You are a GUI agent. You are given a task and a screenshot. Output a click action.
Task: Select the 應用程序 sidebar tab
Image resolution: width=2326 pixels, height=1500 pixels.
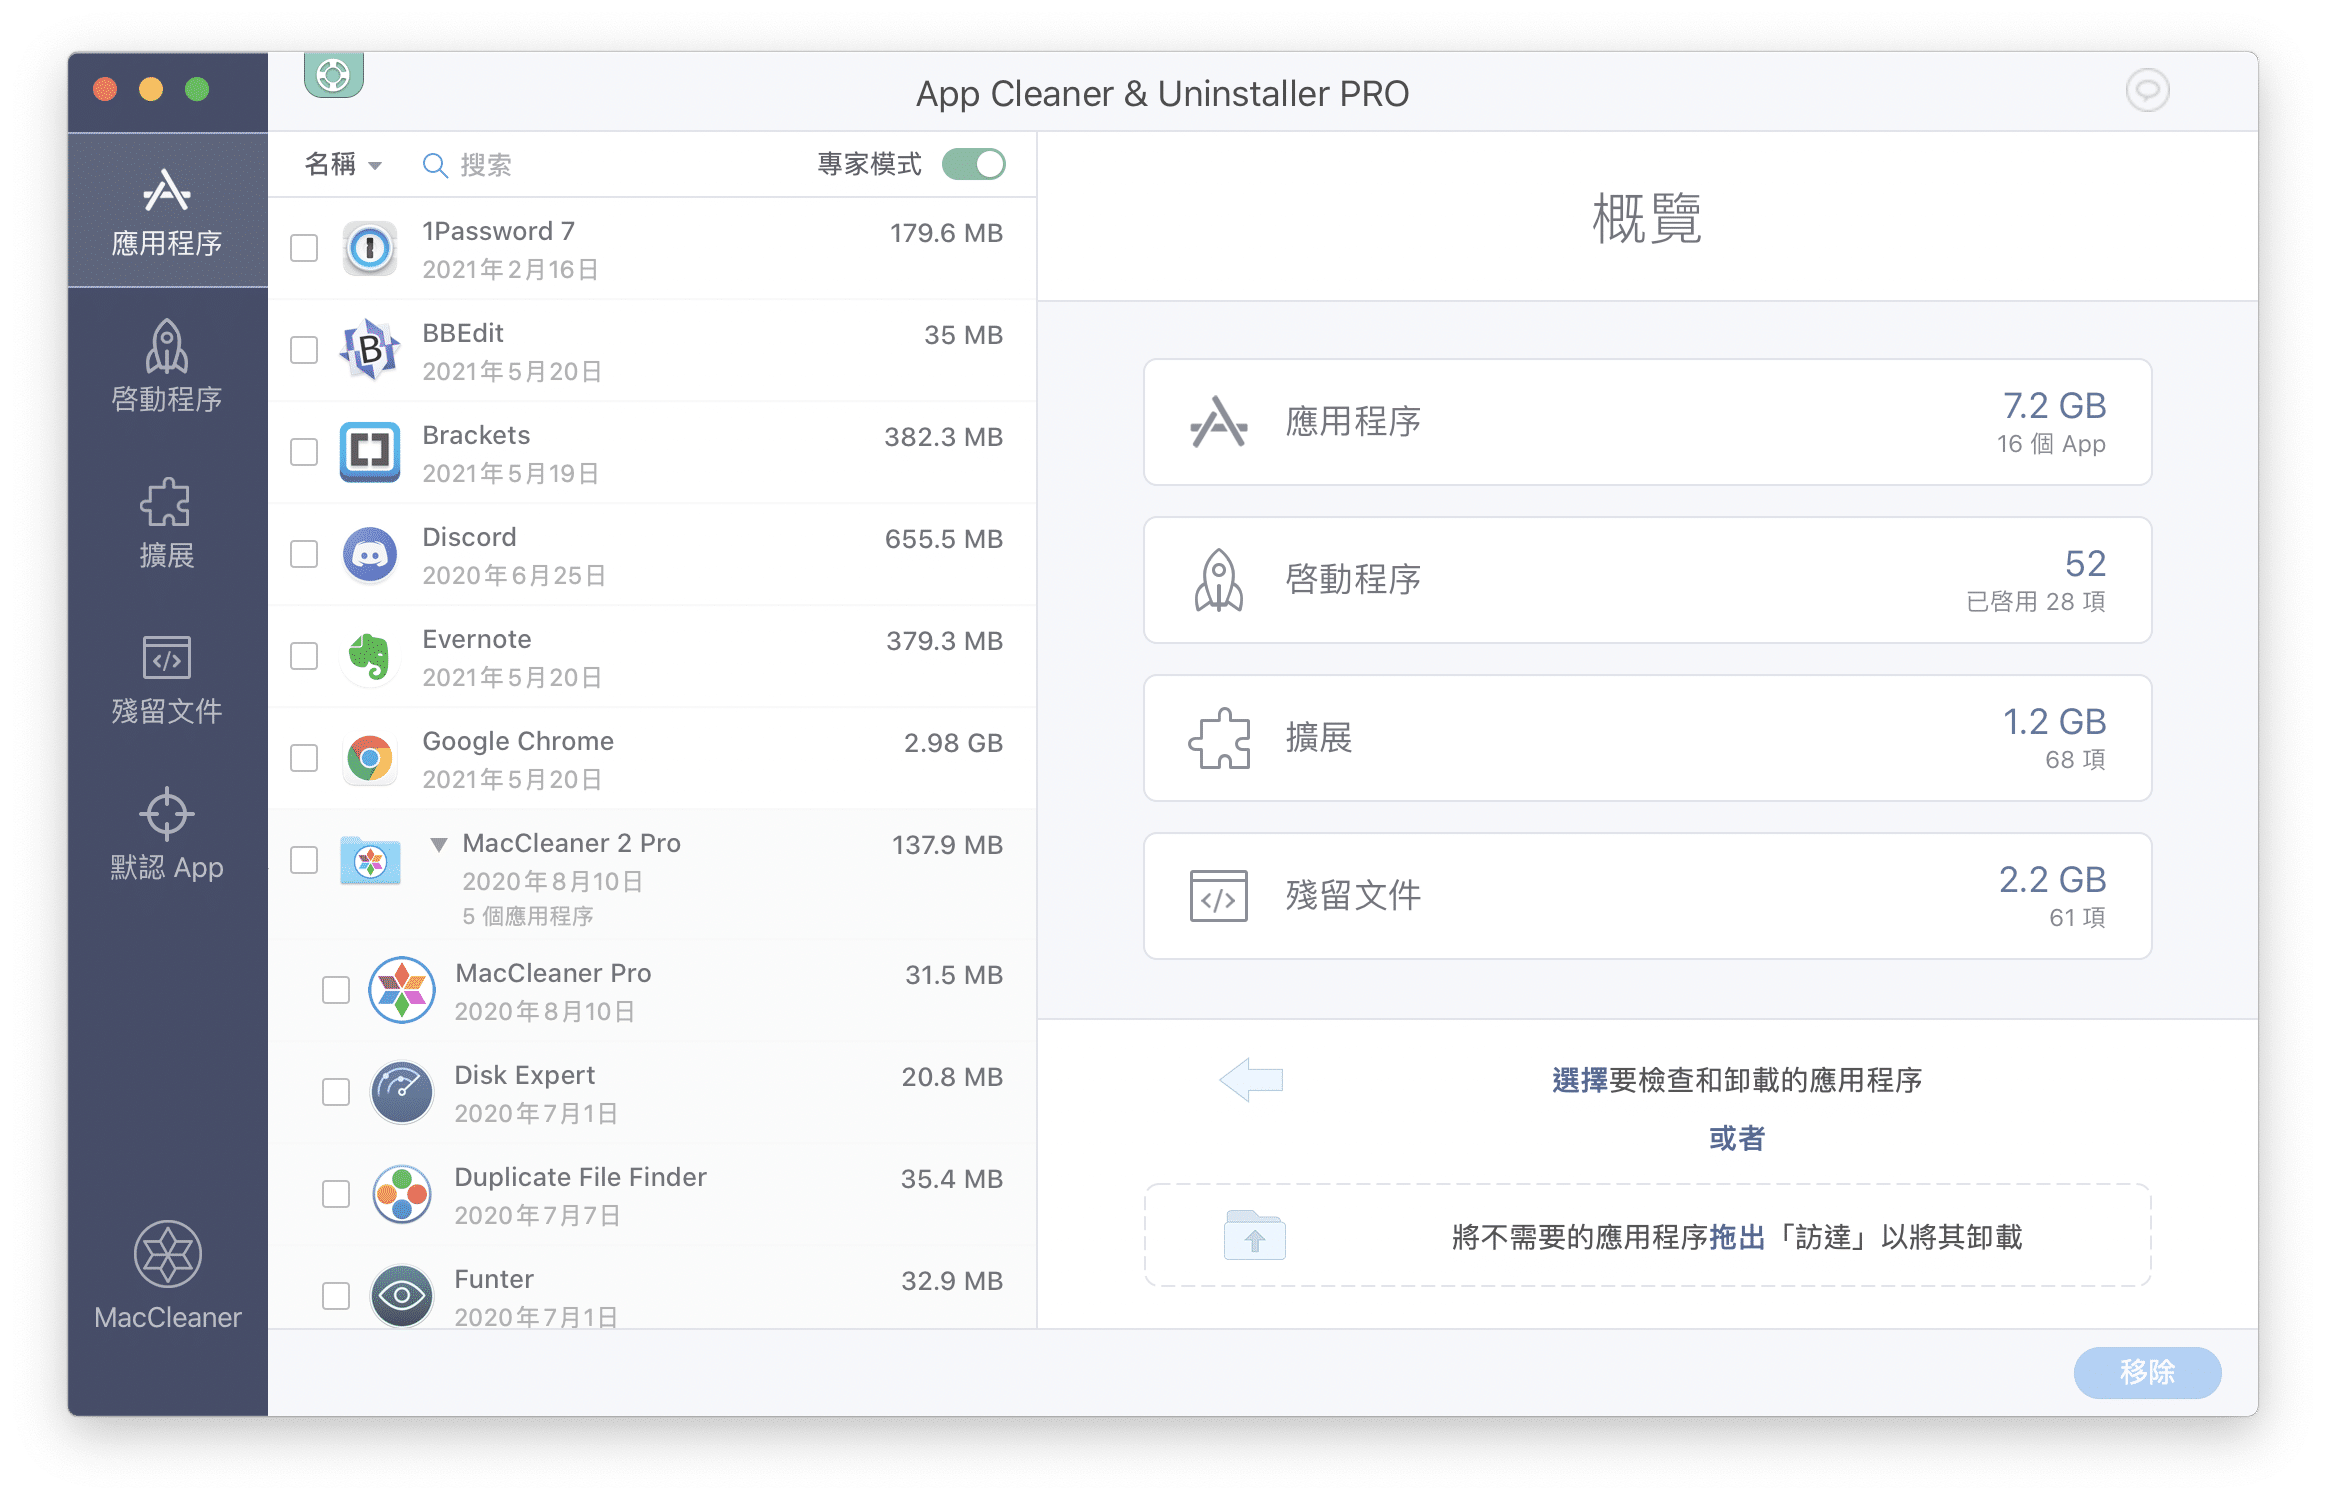pos(167,210)
